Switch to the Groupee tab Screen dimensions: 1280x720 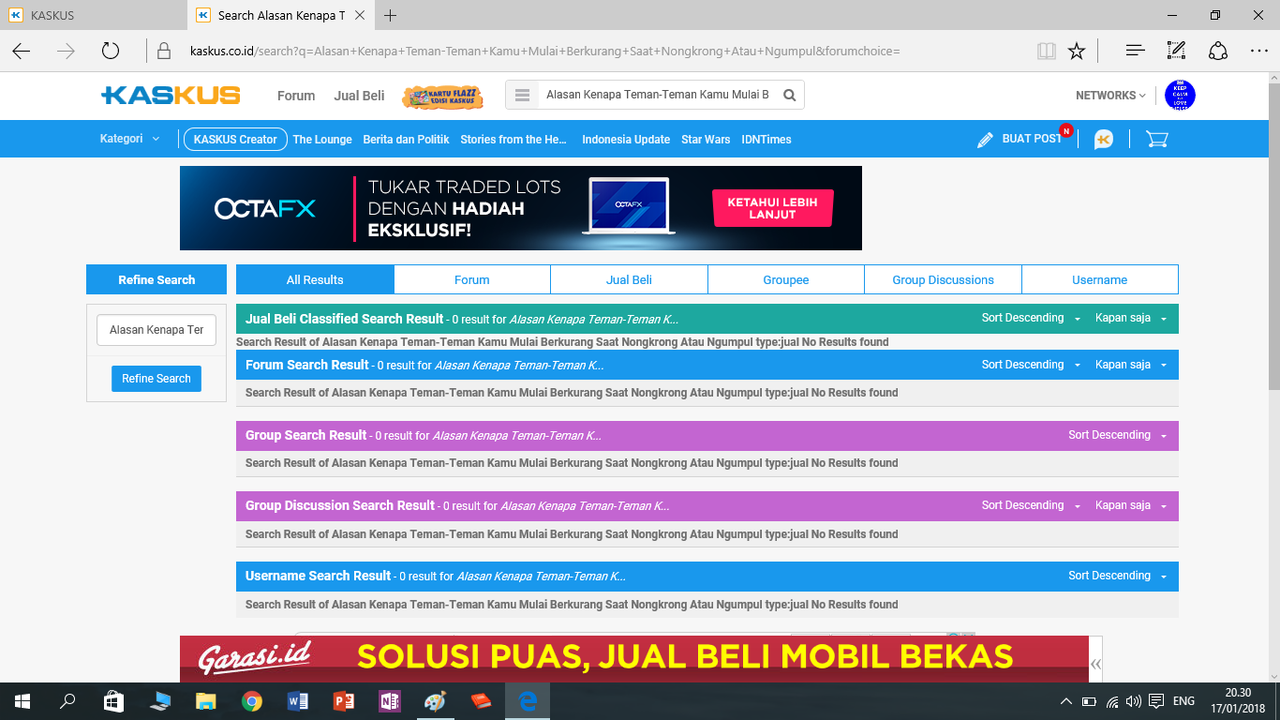tap(786, 280)
